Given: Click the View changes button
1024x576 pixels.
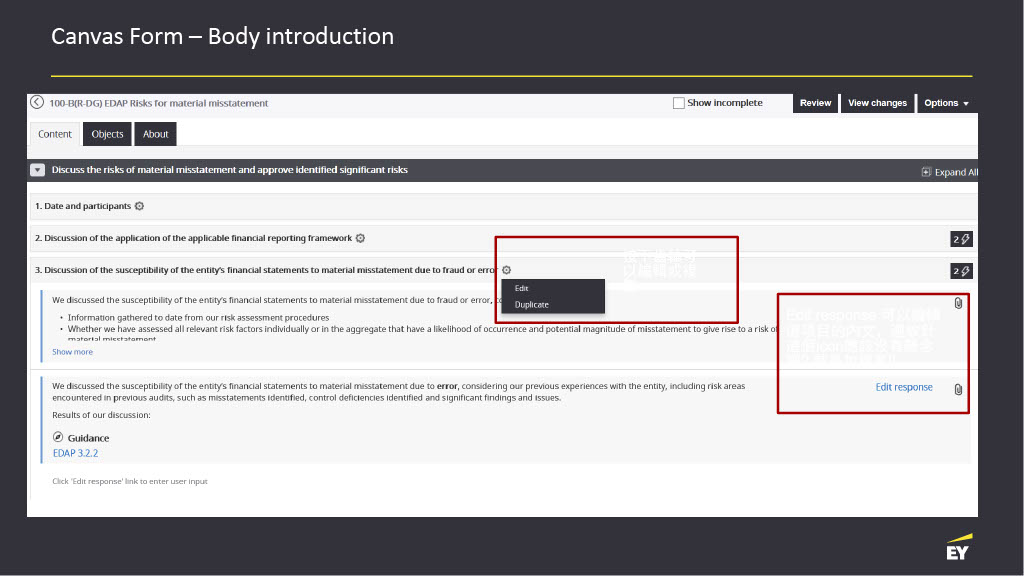Looking at the screenshot, I should click(877, 103).
